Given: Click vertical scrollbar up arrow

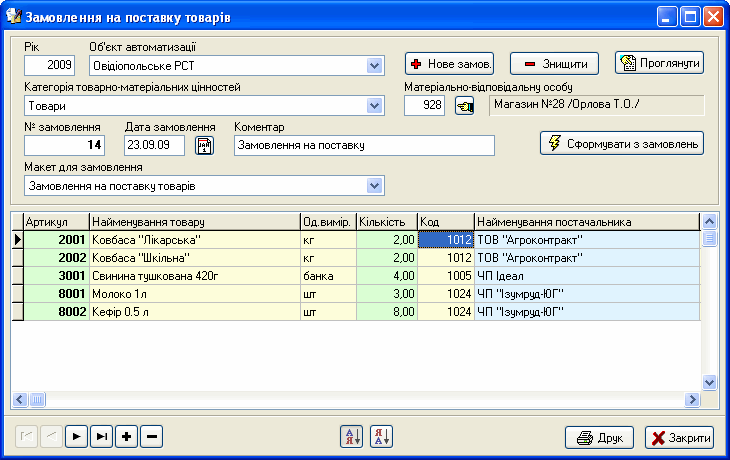Looking at the screenshot, I should pos(709,222).
